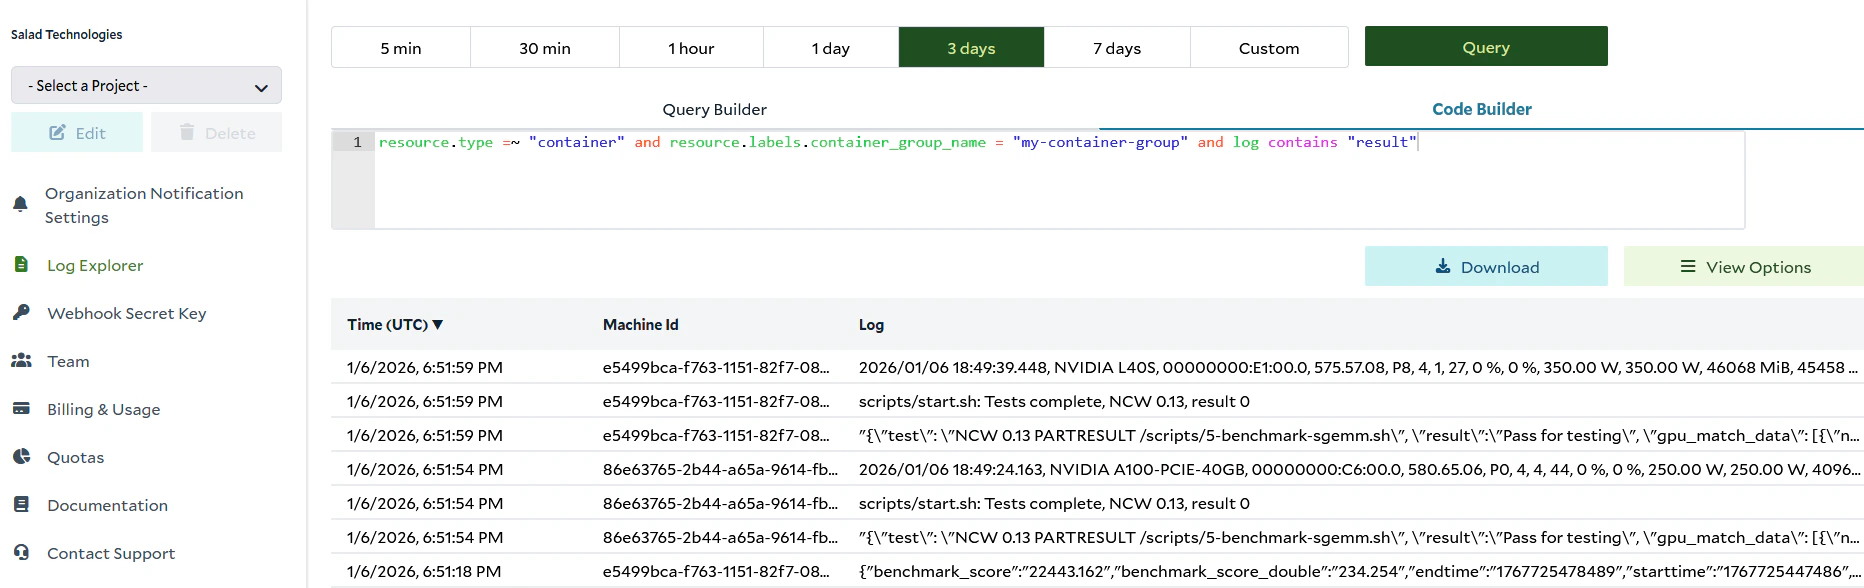Open Billing & Usage page
Image resolution: width=1864 pixels, height=588 pixels.
point(104,409)
